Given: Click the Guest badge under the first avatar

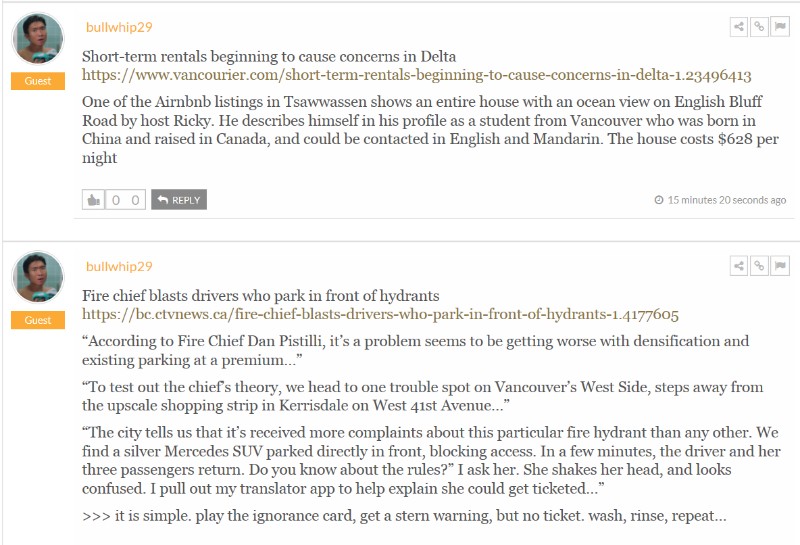Looking at the screenshot, I should point(38,81).
